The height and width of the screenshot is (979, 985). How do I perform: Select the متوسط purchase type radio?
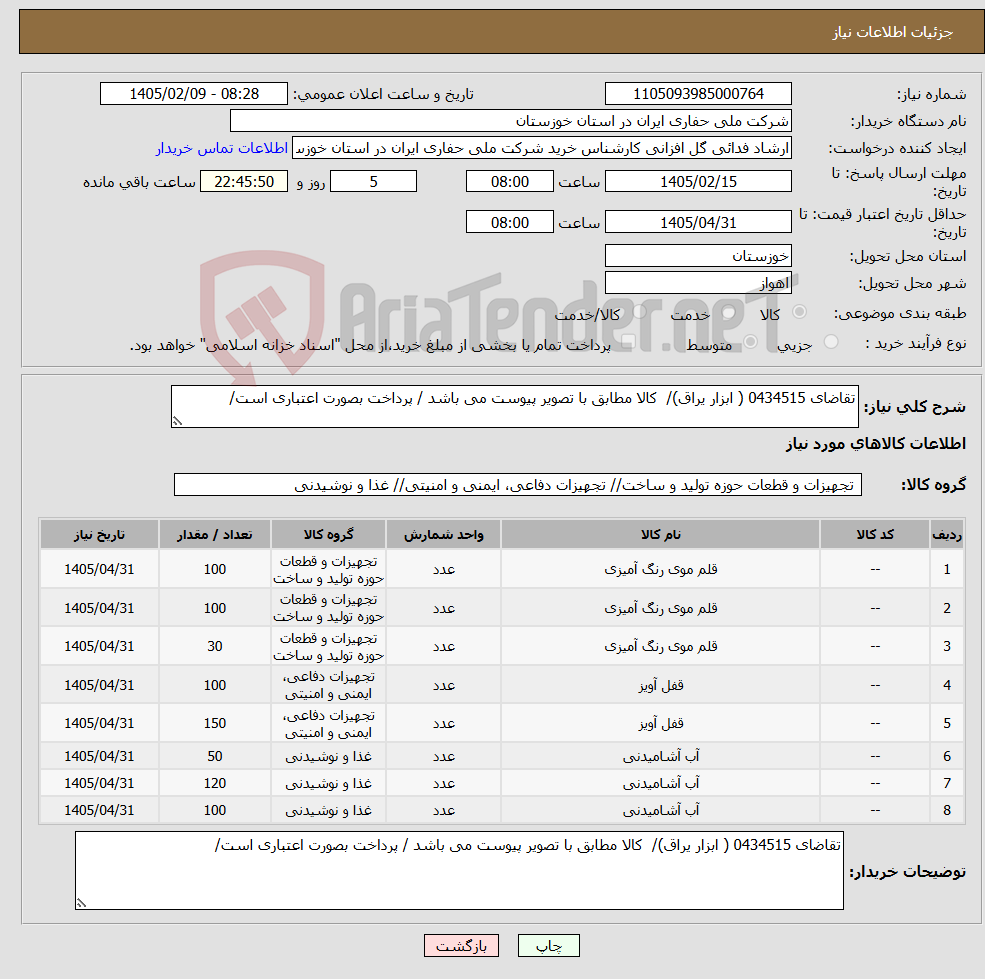click(x=750, y=342)
